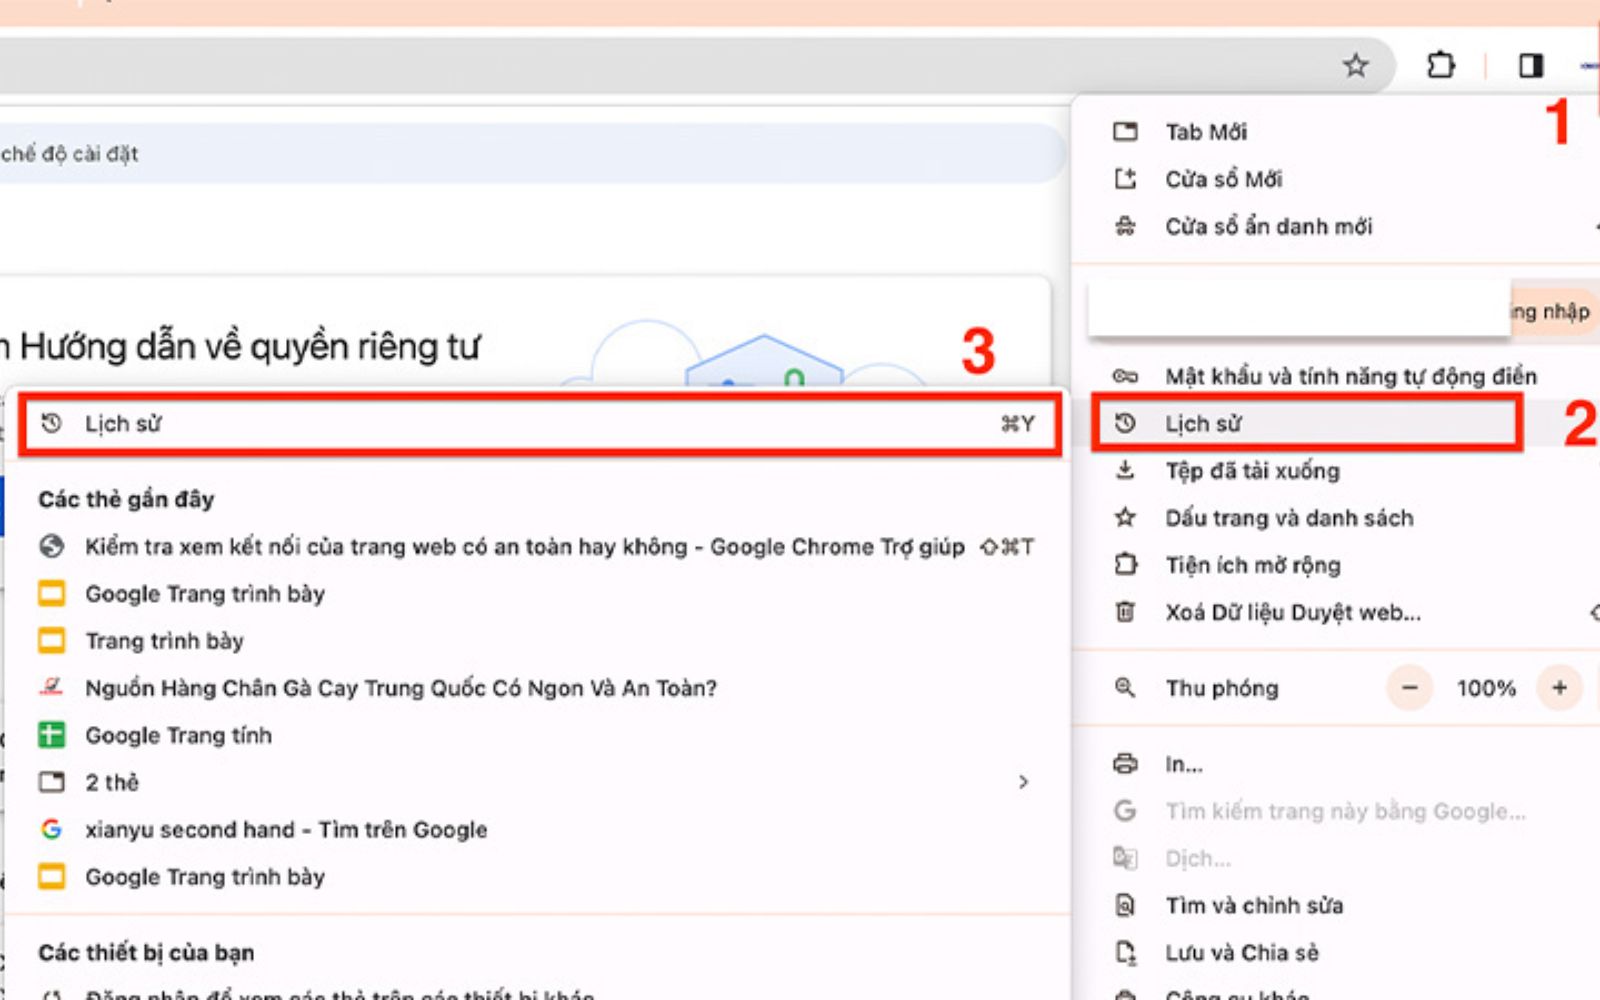Click the translate icon beside Dịch...

1125,858
